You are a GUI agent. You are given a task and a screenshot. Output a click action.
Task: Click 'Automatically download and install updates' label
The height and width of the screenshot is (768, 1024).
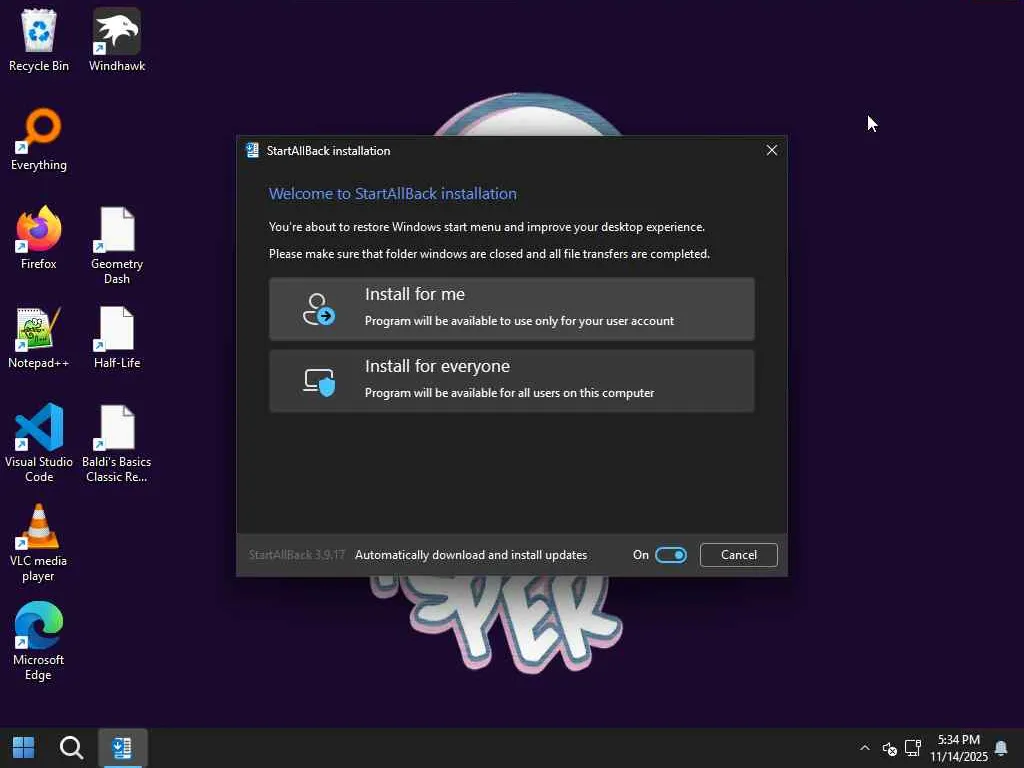click(471, 555)
